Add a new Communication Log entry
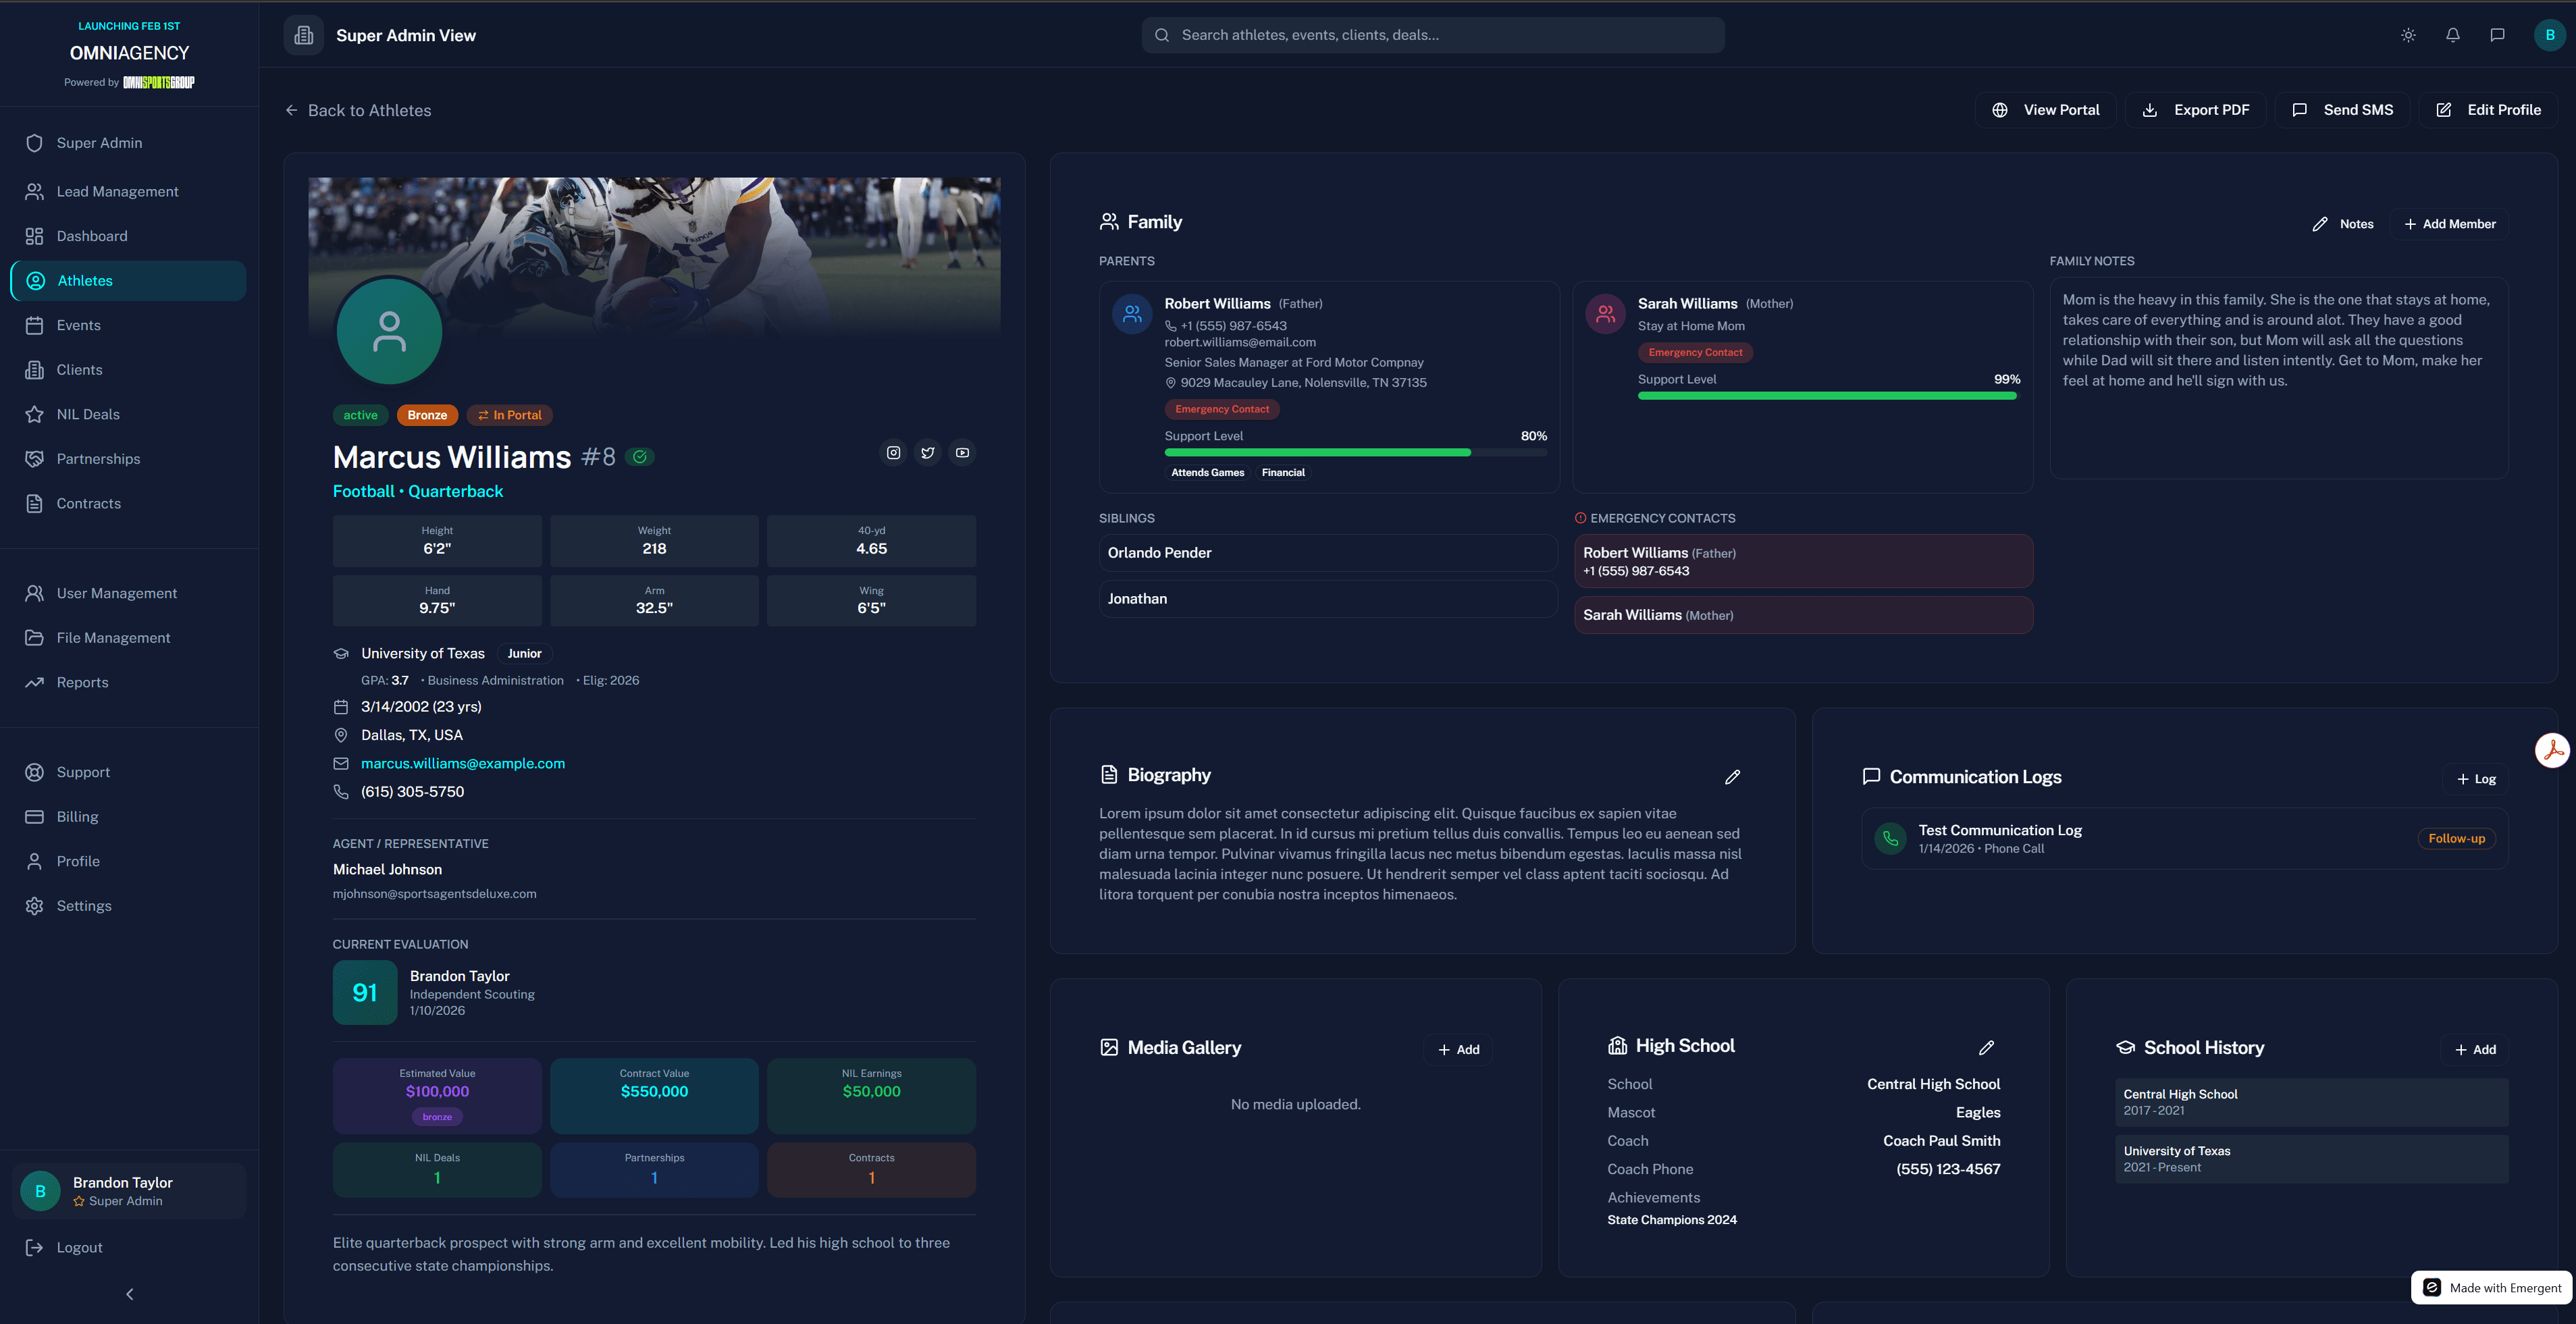The height and width of the screenshot is (1324, 2576). 2476,779
